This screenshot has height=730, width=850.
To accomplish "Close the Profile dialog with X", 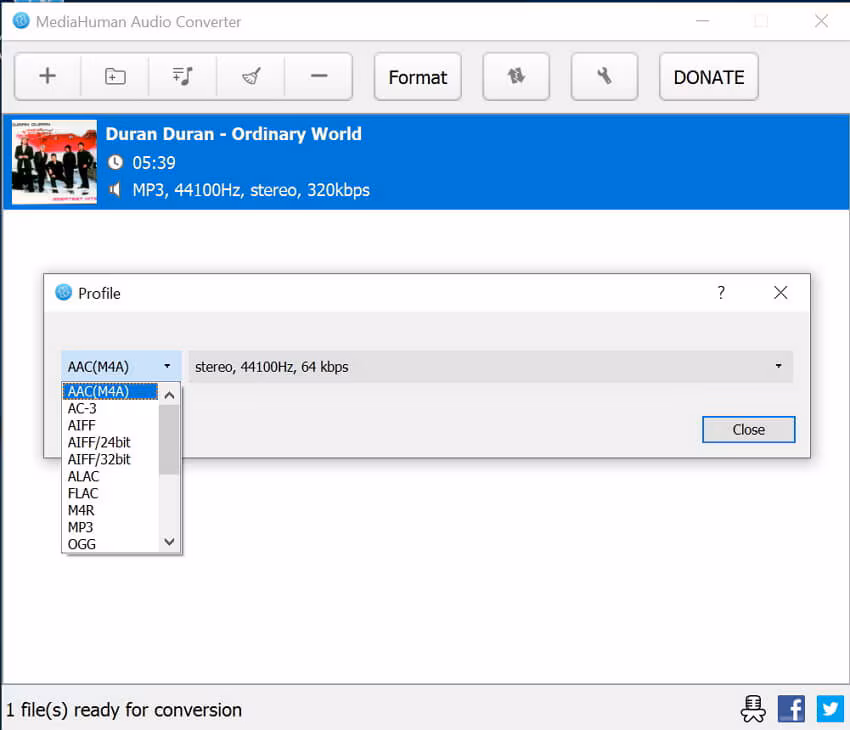I will pos(781,293).
